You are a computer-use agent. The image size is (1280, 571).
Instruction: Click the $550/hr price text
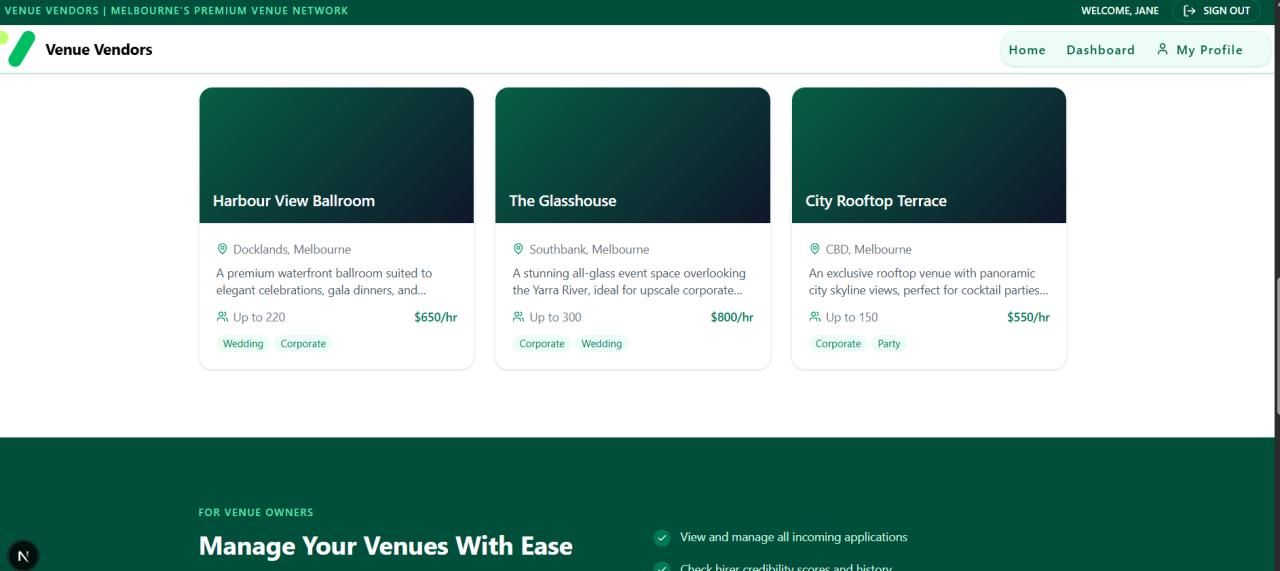pyautogui.click(x=1028, y=317)
